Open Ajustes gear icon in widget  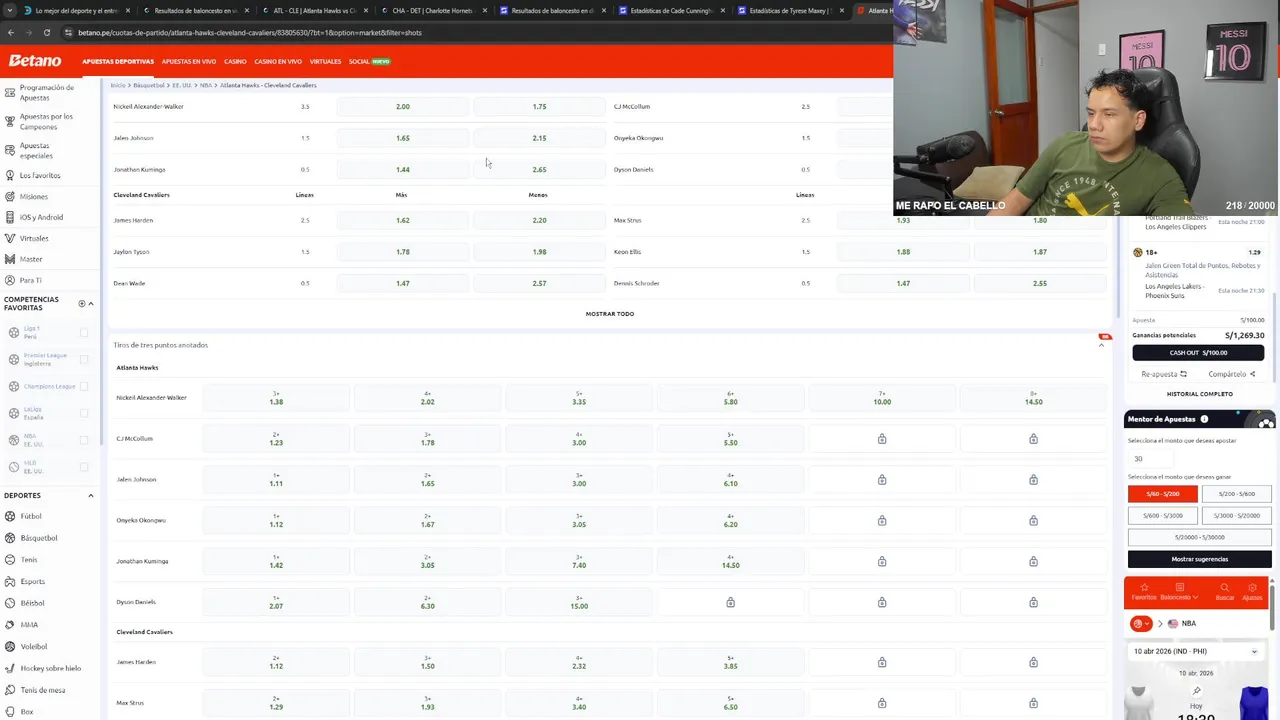coord(1252,590)
